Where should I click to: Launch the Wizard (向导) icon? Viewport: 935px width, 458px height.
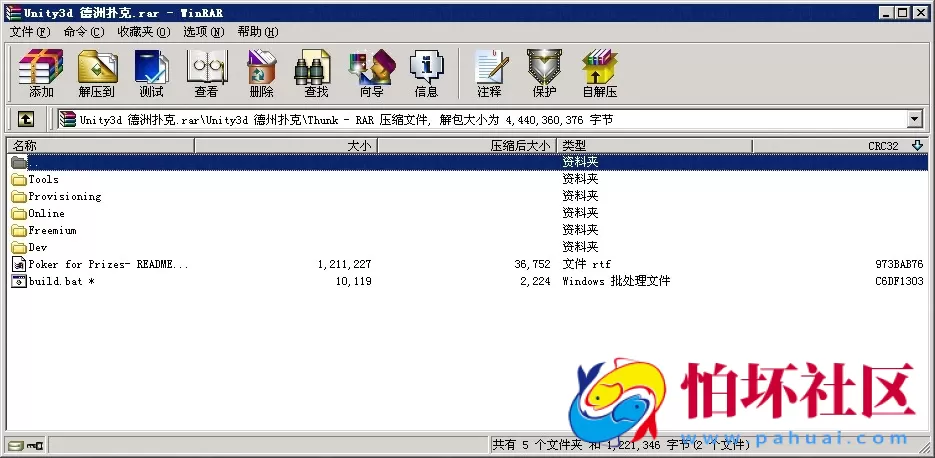[x=371, y=73]
